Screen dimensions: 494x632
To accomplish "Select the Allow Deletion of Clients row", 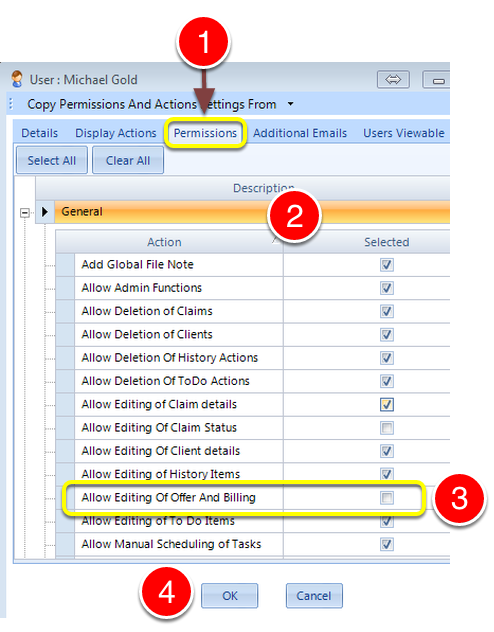I will point(253,335).
